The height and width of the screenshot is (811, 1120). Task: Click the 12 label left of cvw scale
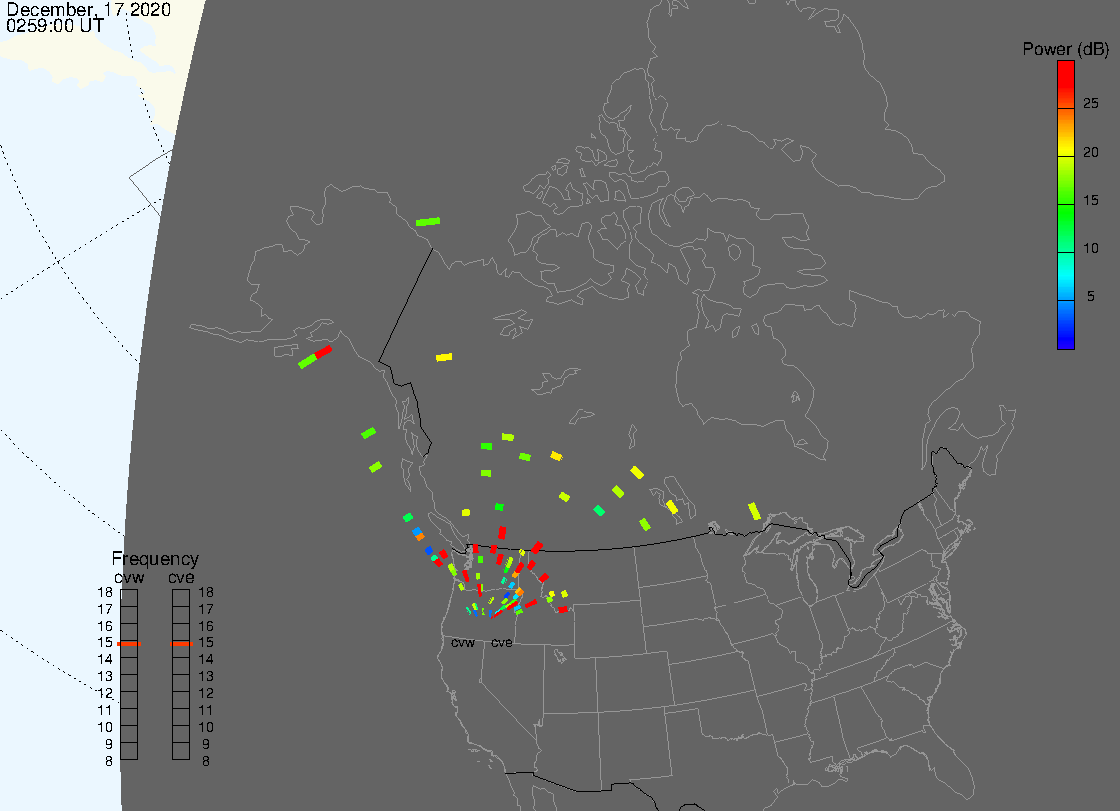click(x=105, y=693)
